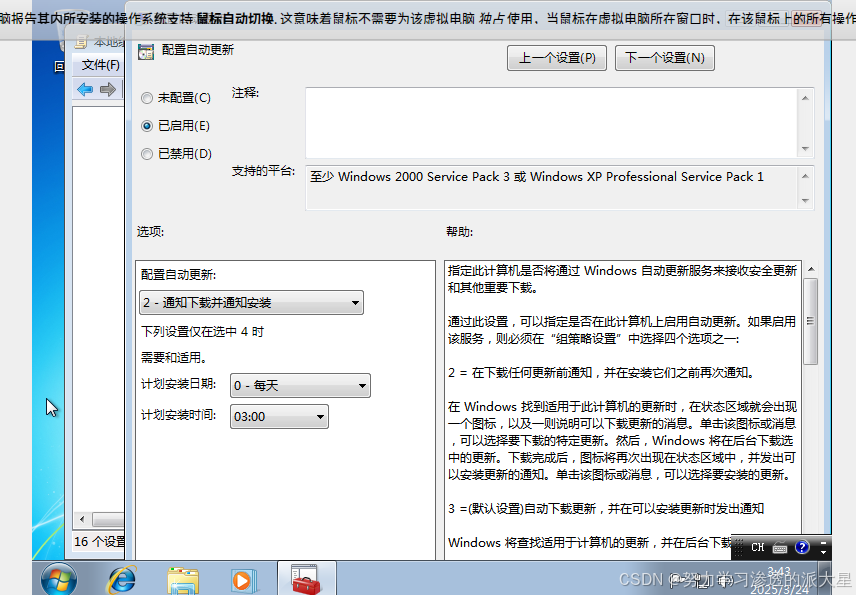Click the 下一个设置(N) button
This screenshot has width=856, height=595.
click(x=665, y=58)
